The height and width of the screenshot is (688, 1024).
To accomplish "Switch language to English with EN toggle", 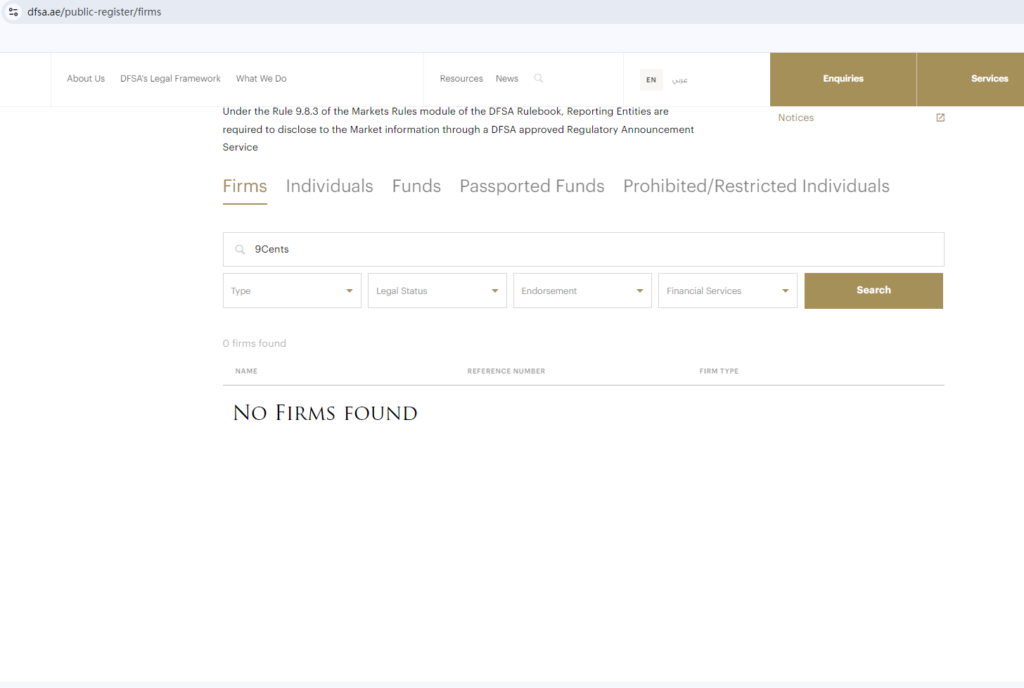I will point(651,80).
